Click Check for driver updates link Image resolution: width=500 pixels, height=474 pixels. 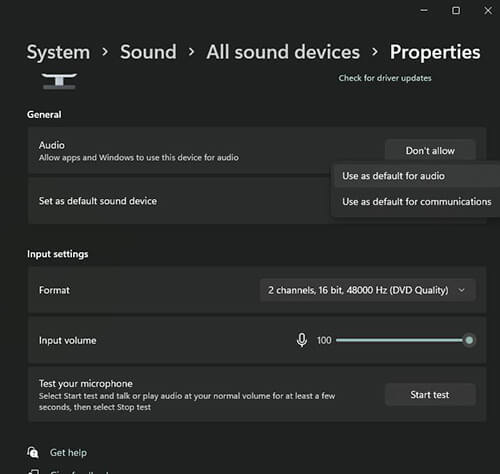click(x=385, y=78)
